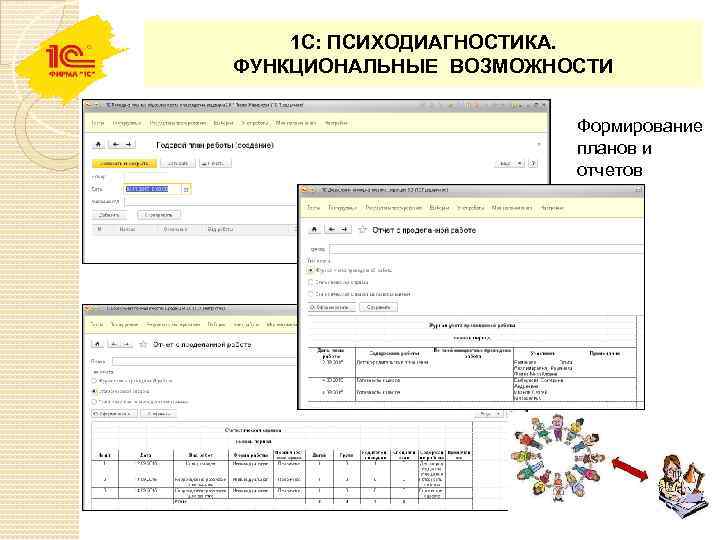Click Сформировать button in statistics report window
The height and width of the screenshot is (540, 720).
pyautogui.click(x=114, y=414)
